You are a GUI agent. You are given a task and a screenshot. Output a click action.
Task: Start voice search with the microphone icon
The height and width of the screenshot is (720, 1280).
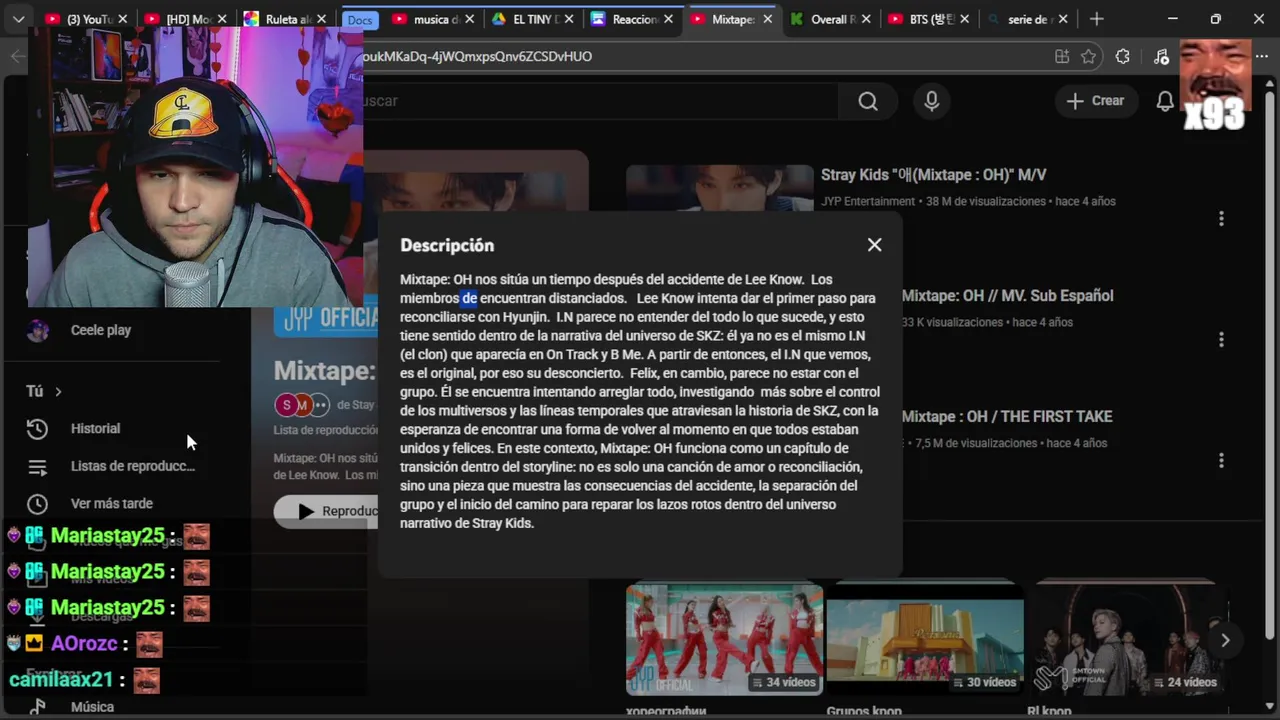click(x=932, y=101)
